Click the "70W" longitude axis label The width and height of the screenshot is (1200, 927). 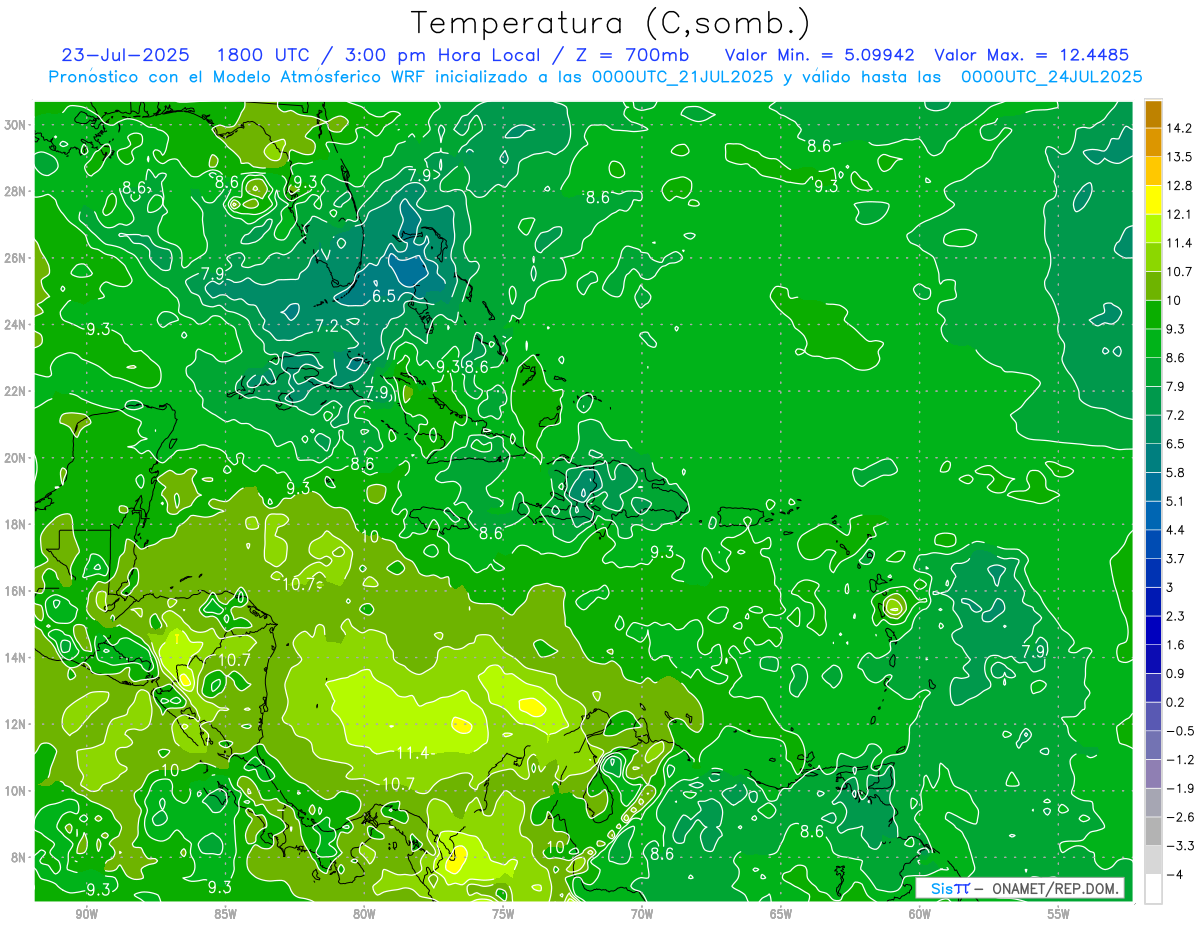coord(642,915)
